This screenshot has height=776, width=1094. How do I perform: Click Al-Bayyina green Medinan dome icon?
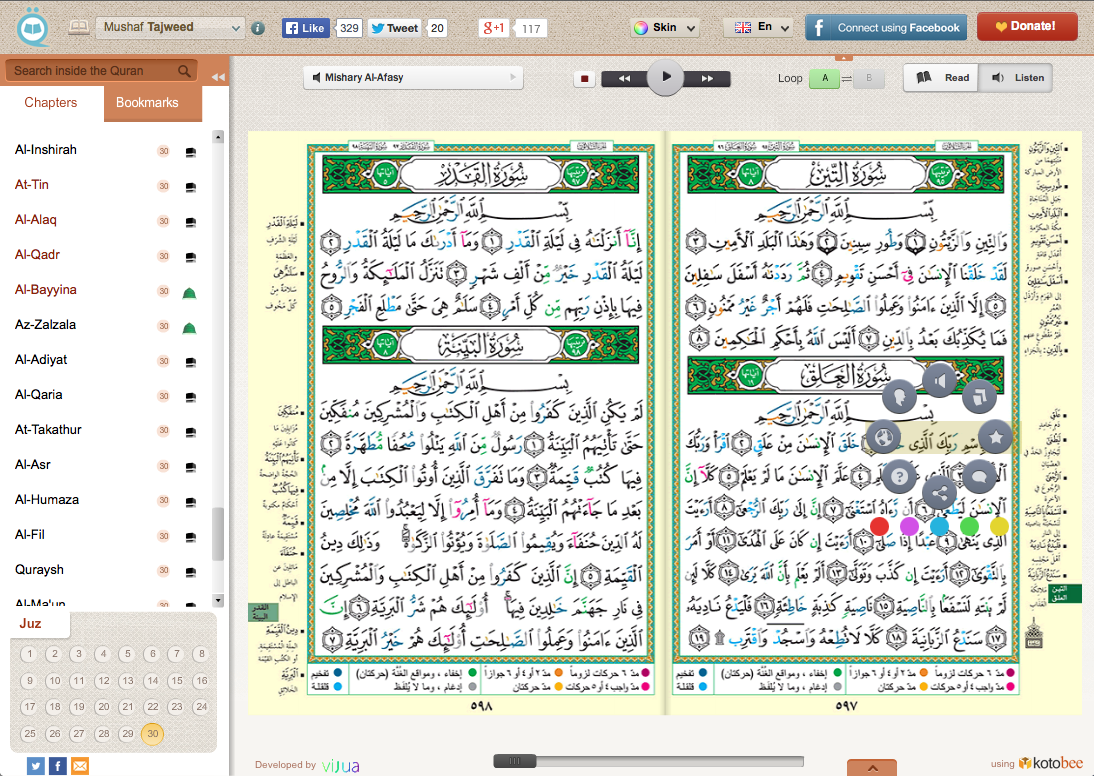189,293
